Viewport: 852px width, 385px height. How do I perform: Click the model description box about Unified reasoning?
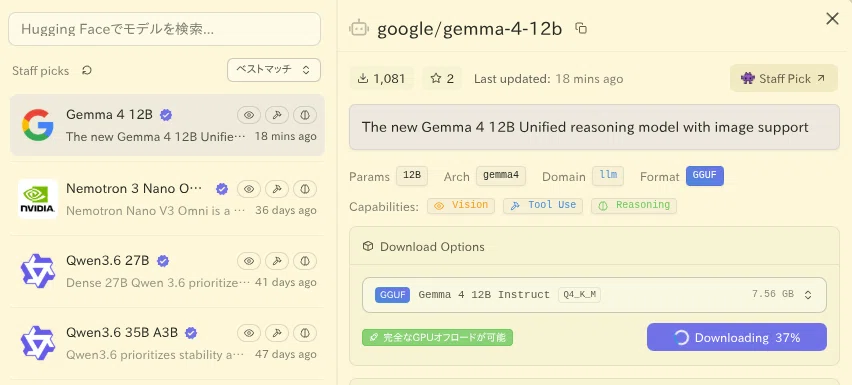click(594, 127)
